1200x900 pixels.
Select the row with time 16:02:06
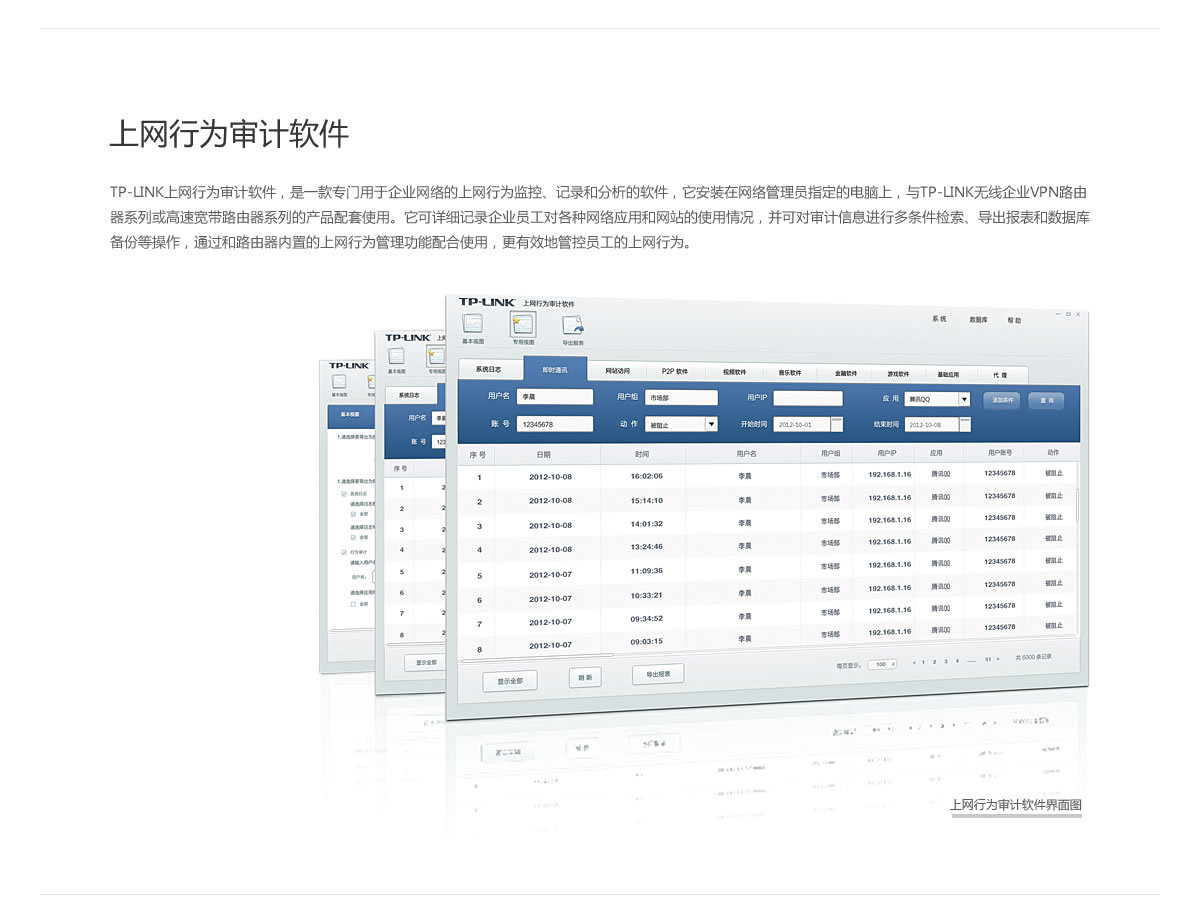pos(767,476)
